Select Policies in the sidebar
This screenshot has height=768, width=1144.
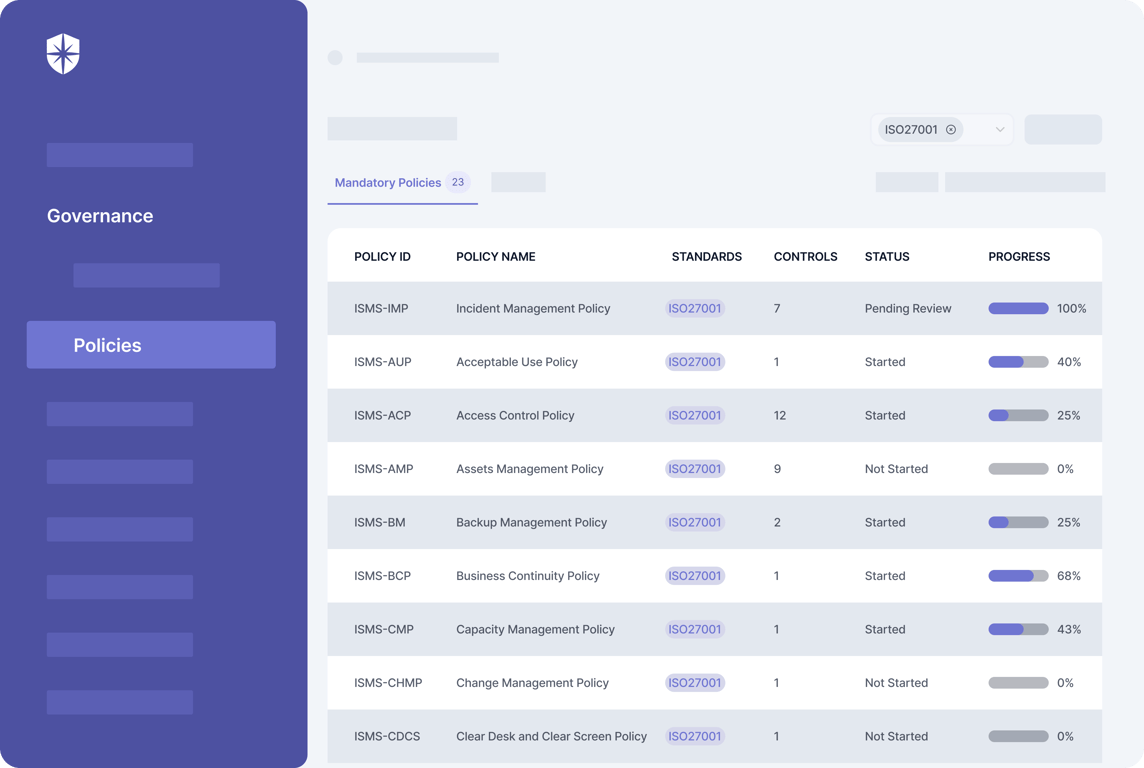(x=151, y=345)
